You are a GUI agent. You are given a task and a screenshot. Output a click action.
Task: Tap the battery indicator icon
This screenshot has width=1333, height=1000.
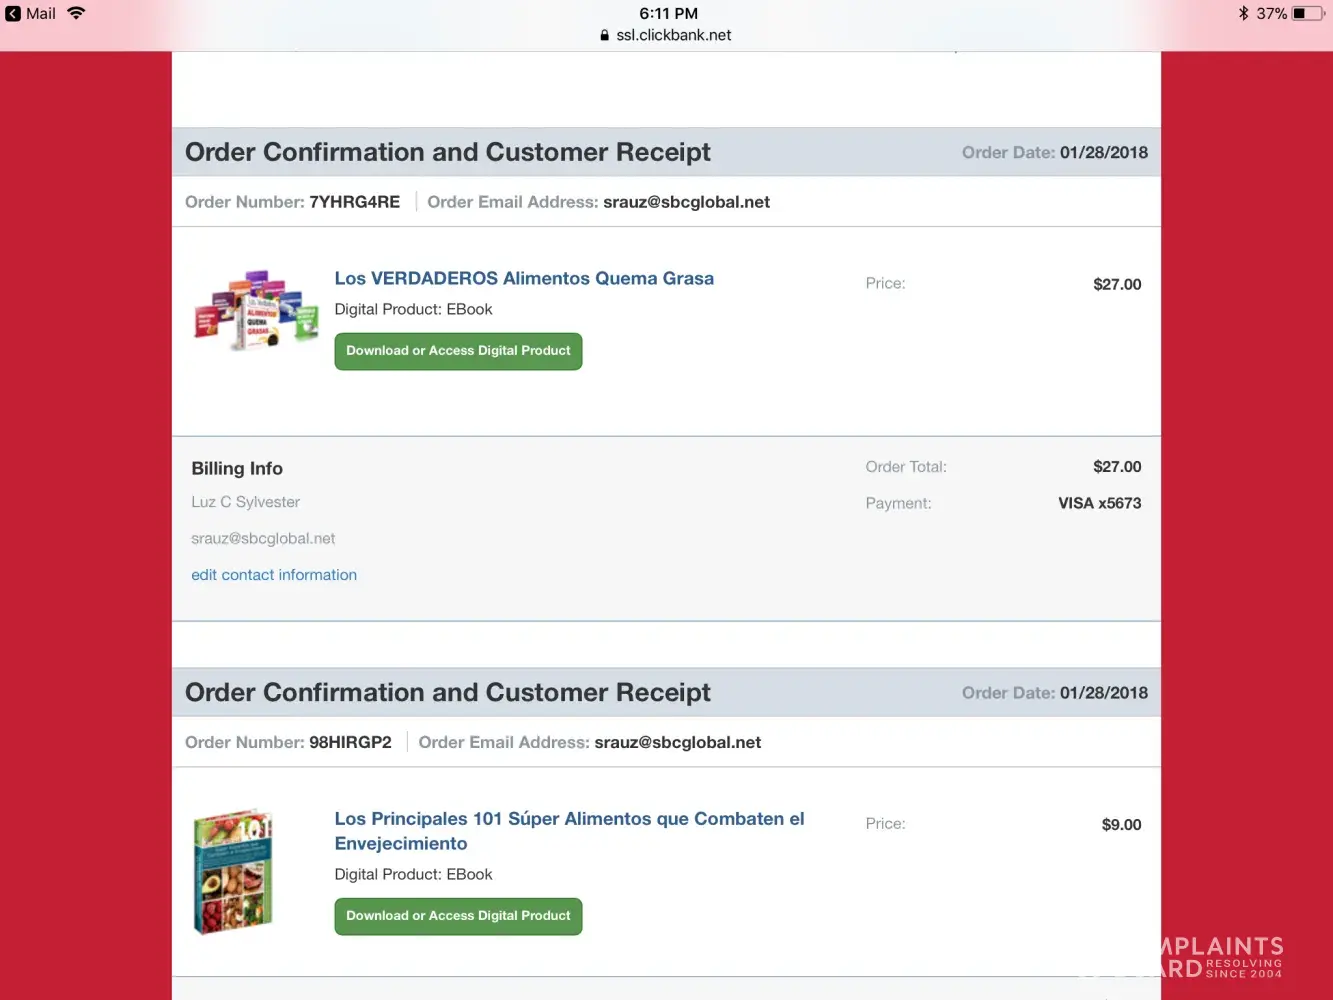(x=1306, y=13)
